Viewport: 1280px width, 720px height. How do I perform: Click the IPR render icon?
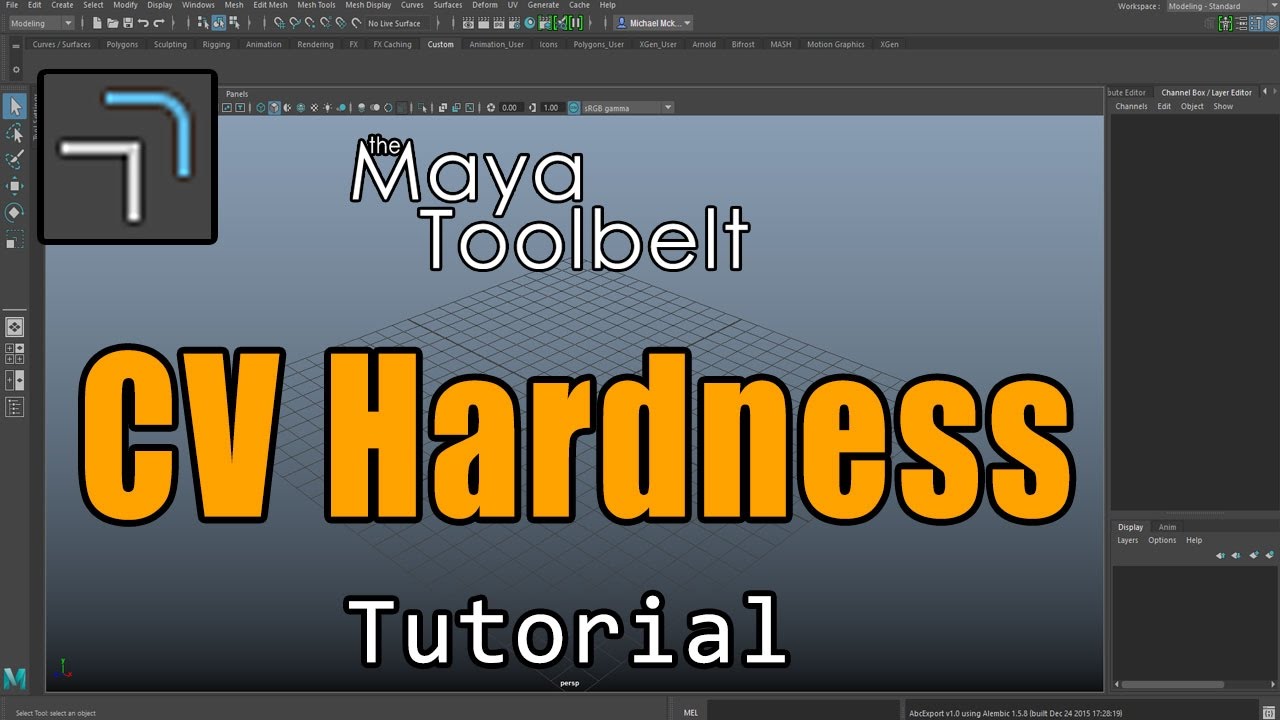tap(498, 23)
